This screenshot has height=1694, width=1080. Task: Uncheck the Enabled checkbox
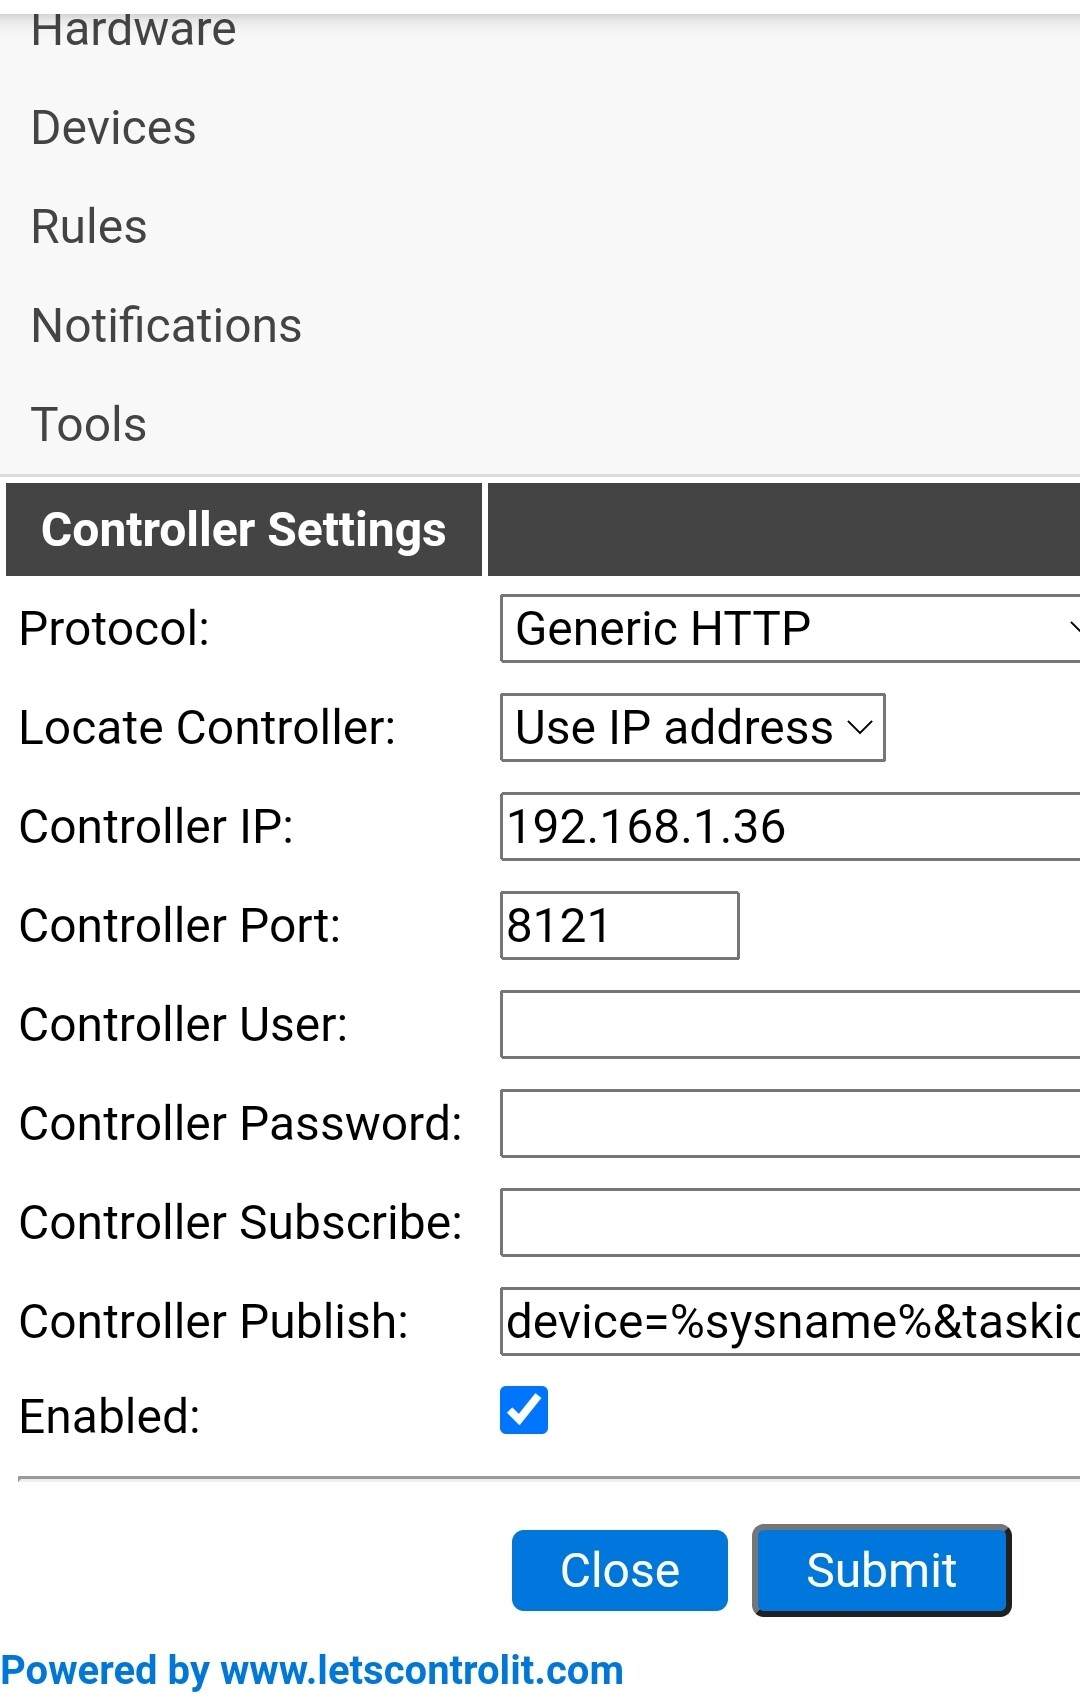[524, 1410]
